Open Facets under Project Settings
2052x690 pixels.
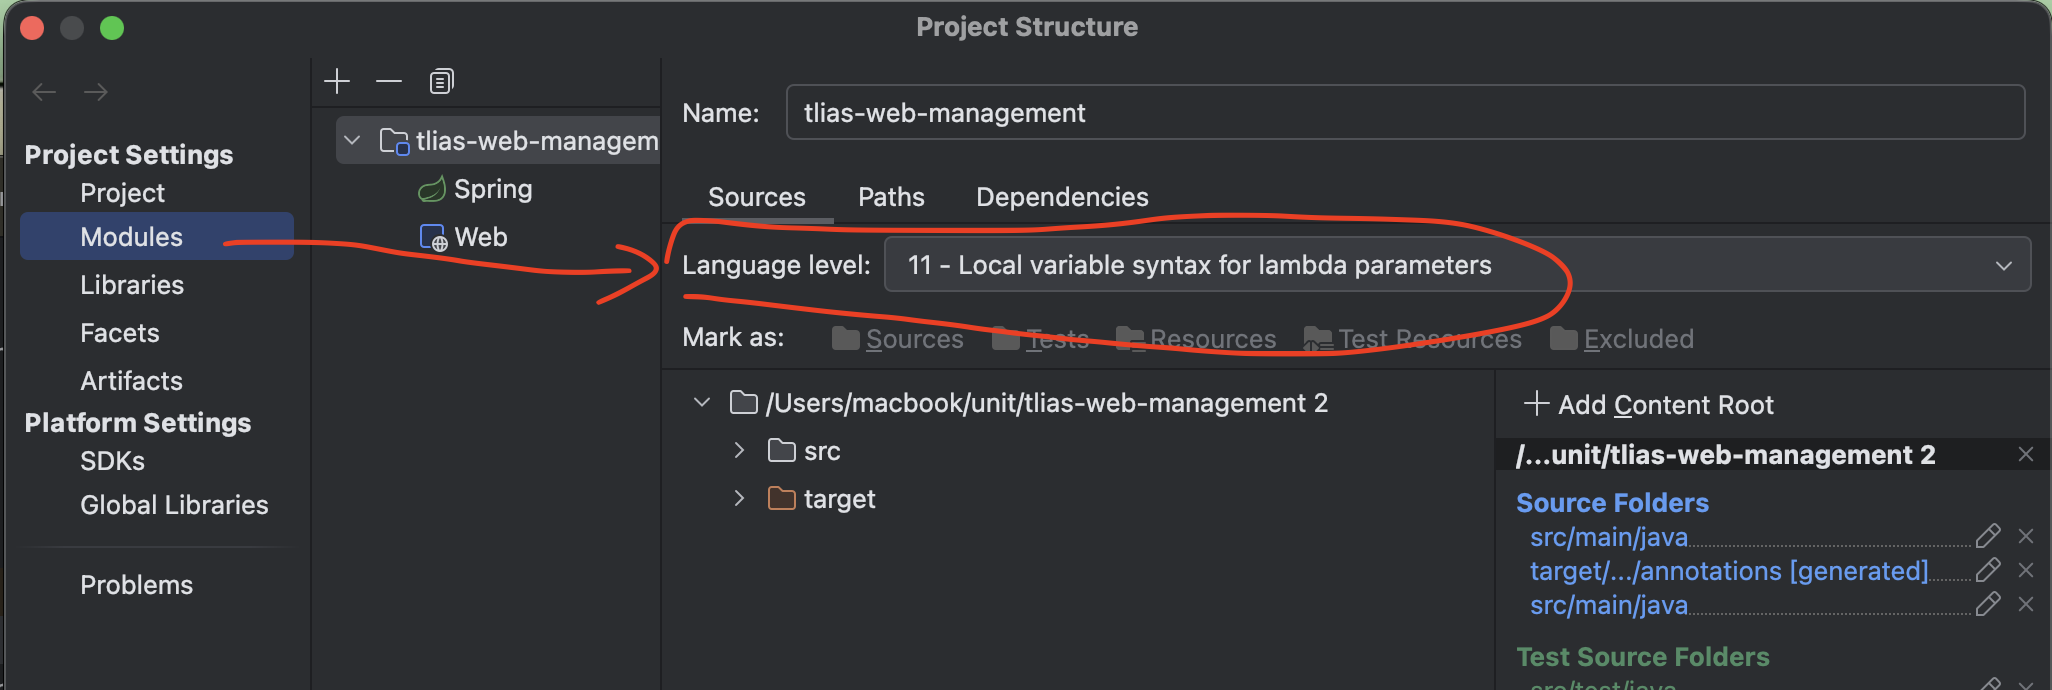click(x=120, y=333)
